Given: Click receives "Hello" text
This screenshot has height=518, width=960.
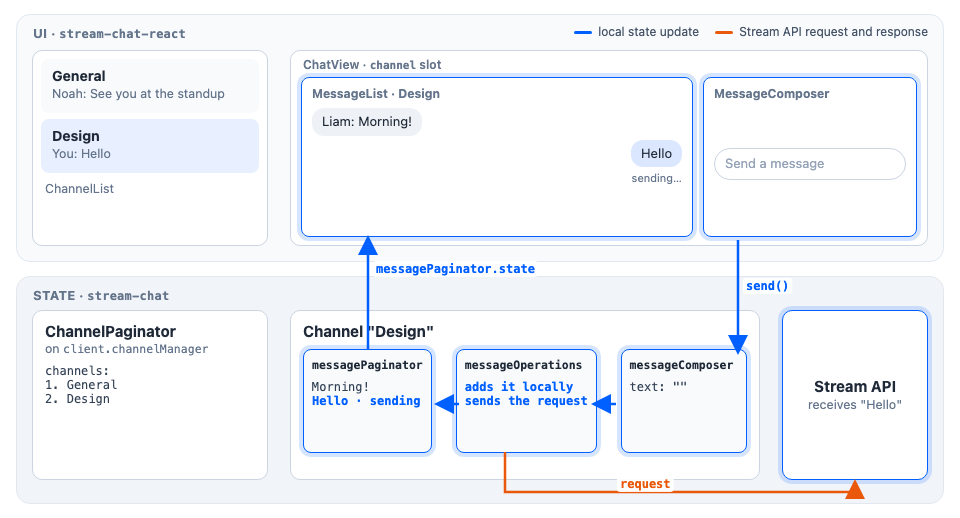Looking at the screenshot, I should (855, 405).
